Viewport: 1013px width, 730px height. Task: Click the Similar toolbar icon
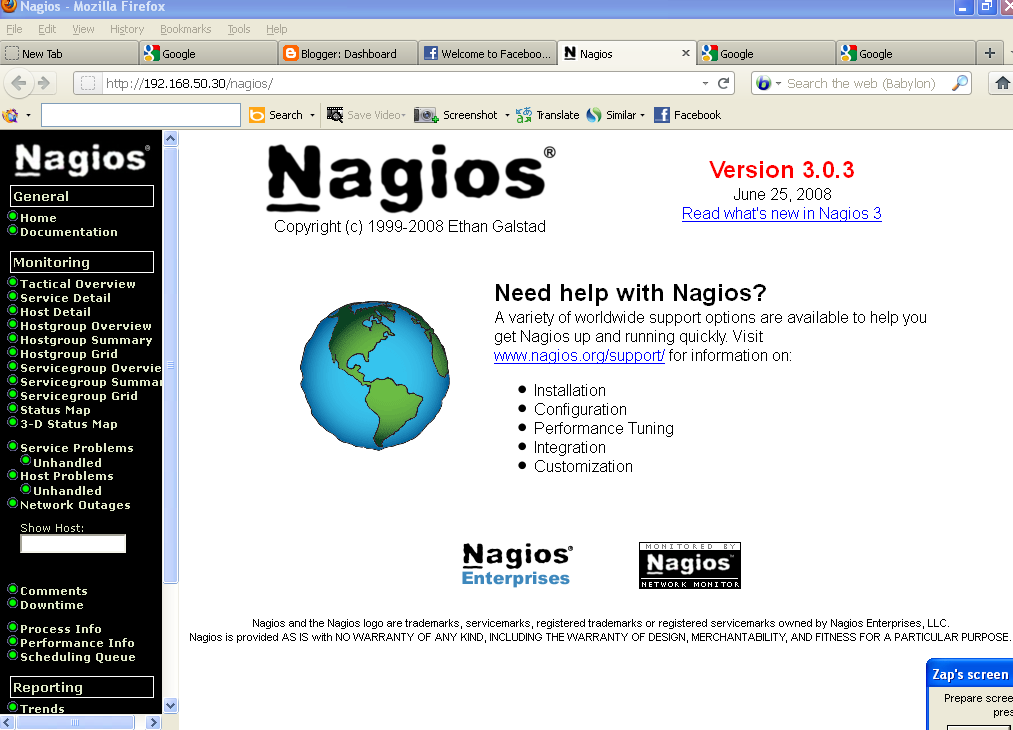[594, 115]
